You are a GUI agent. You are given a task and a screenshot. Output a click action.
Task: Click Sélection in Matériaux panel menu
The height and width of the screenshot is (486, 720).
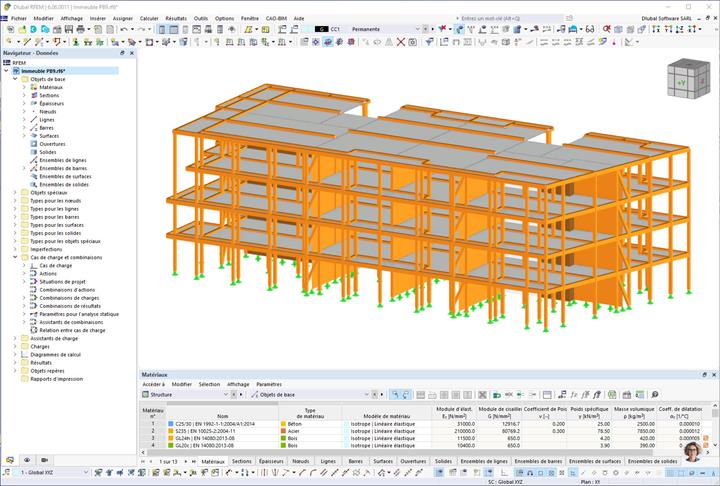point(209,384)
